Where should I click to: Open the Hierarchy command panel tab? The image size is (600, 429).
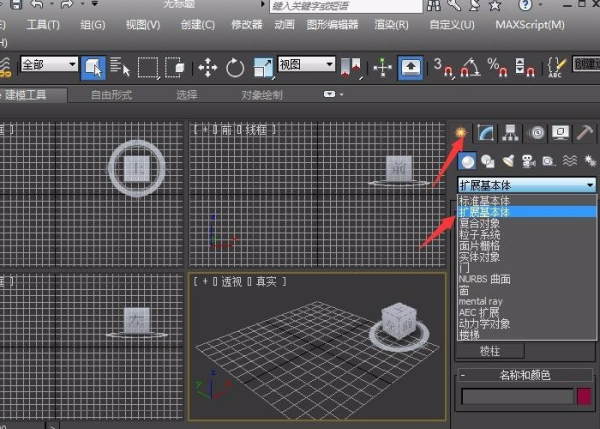point(510,133)
